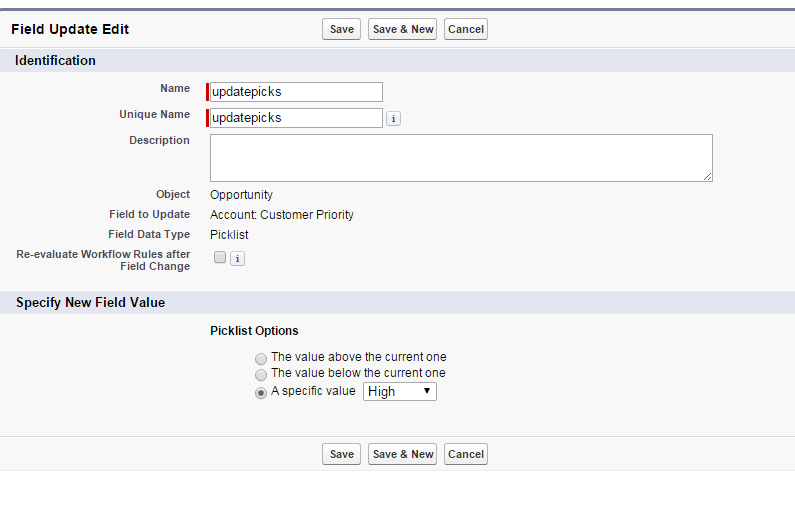This screenshot has height=511, width=795.
Task: Click the bottom Save button
Action: [342, 454]
